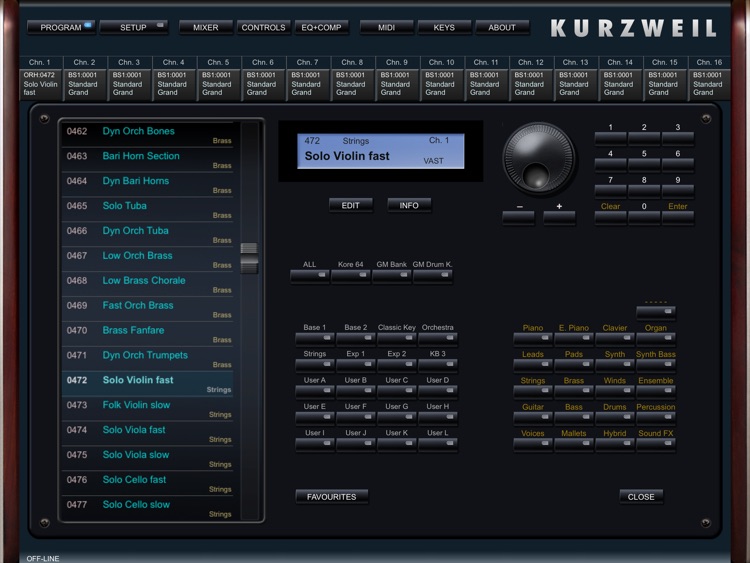Select the Chn. 16 Standard Grand slot

click(x=709, y=84)
